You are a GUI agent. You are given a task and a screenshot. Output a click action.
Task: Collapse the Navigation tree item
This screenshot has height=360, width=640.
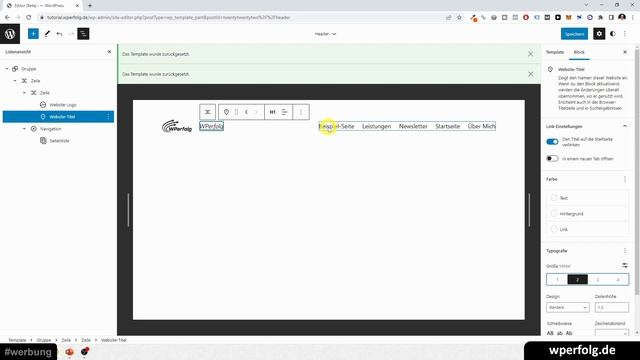click(24, 129)
